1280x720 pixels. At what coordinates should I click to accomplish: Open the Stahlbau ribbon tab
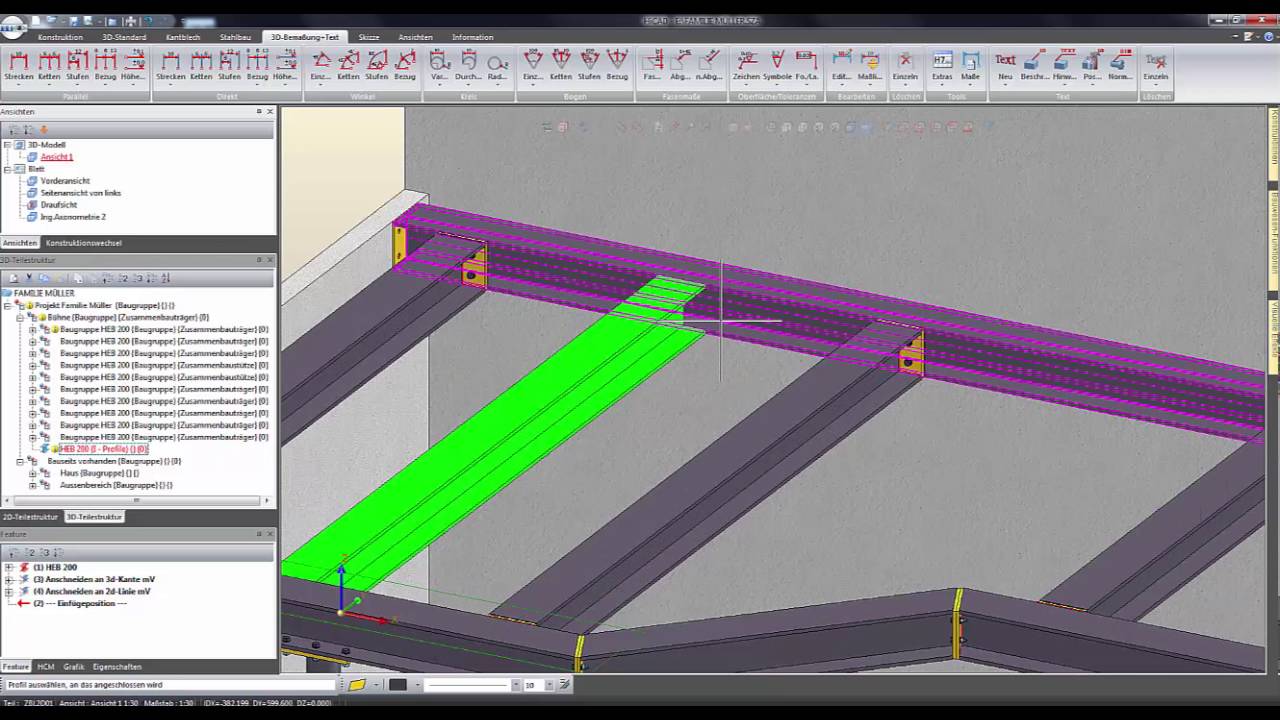click(235, 37)
